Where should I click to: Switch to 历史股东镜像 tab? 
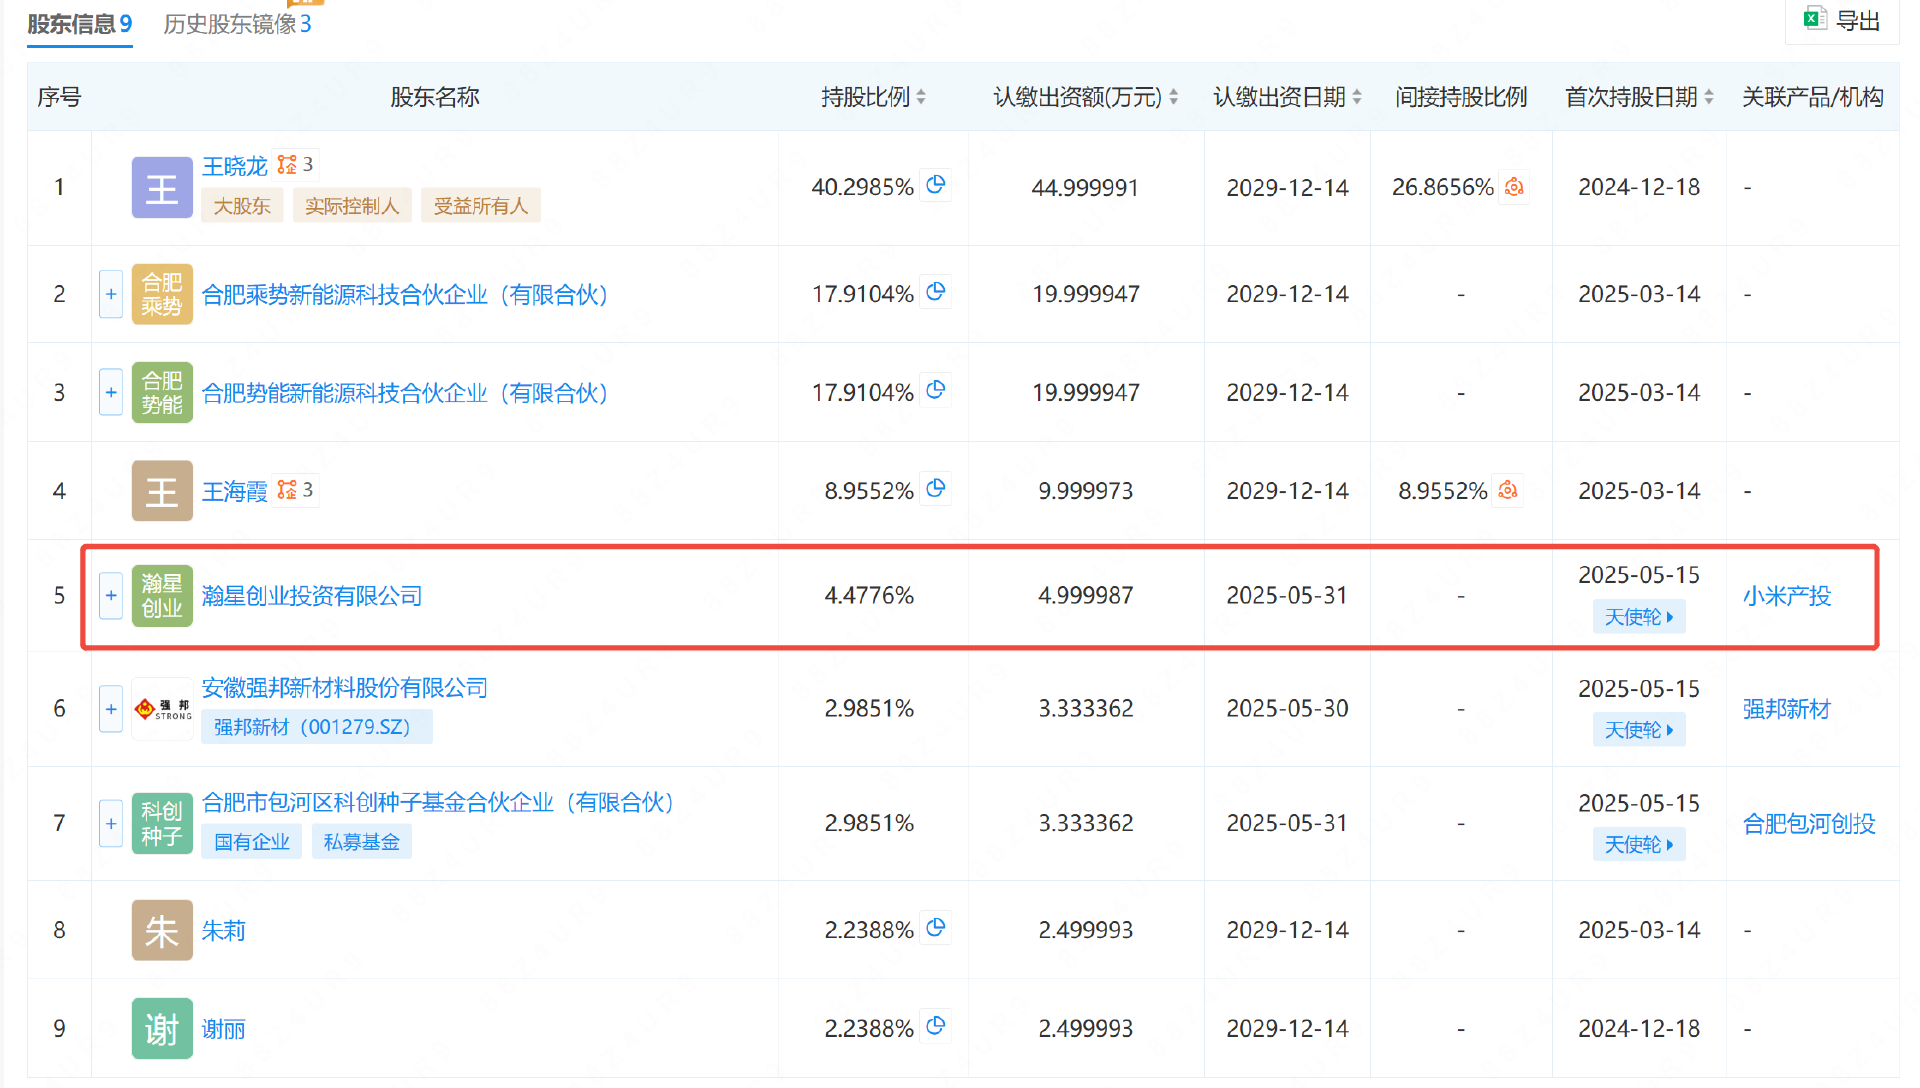click(237, 24)
